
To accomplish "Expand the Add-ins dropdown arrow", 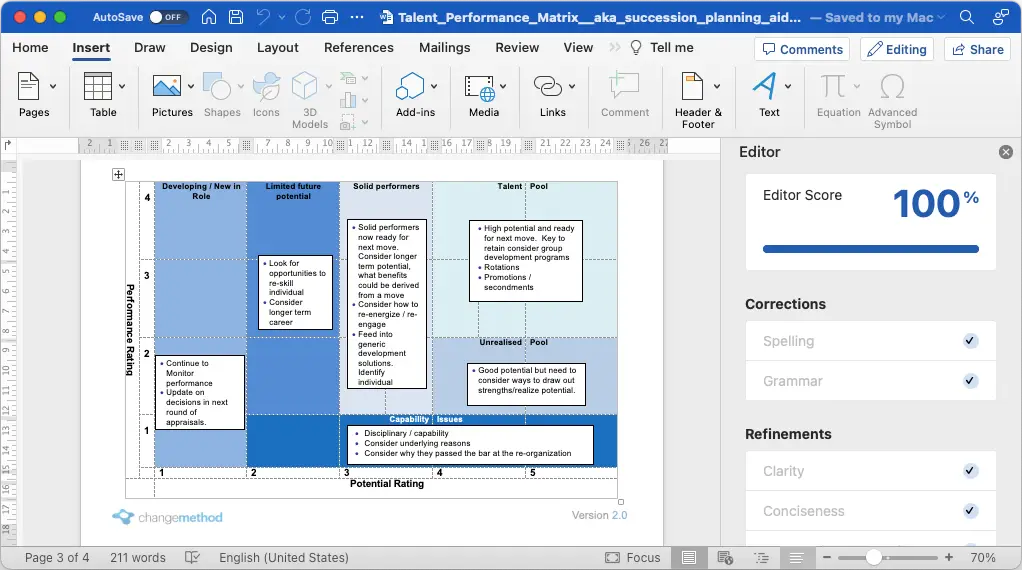I will click(434, 86).
